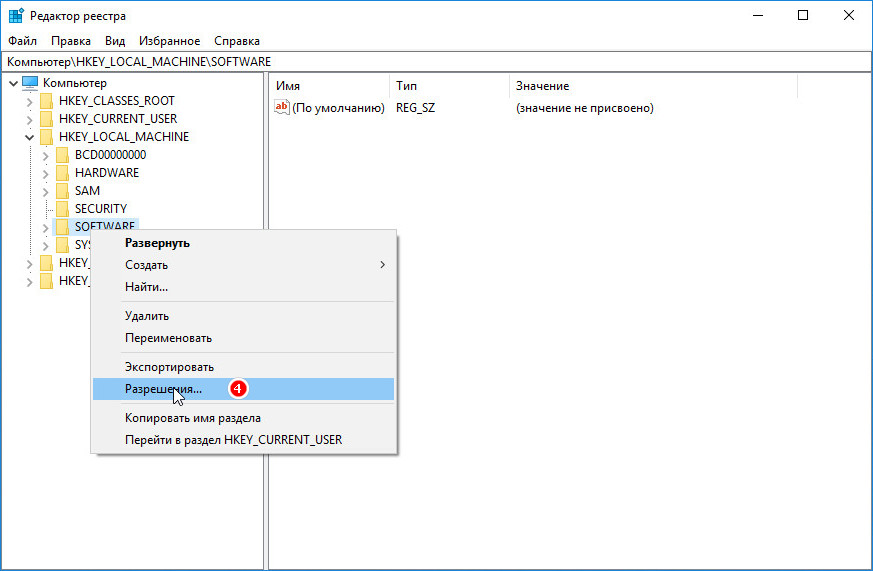
Task: Open the Справка menu
Action: pos(237,41)
